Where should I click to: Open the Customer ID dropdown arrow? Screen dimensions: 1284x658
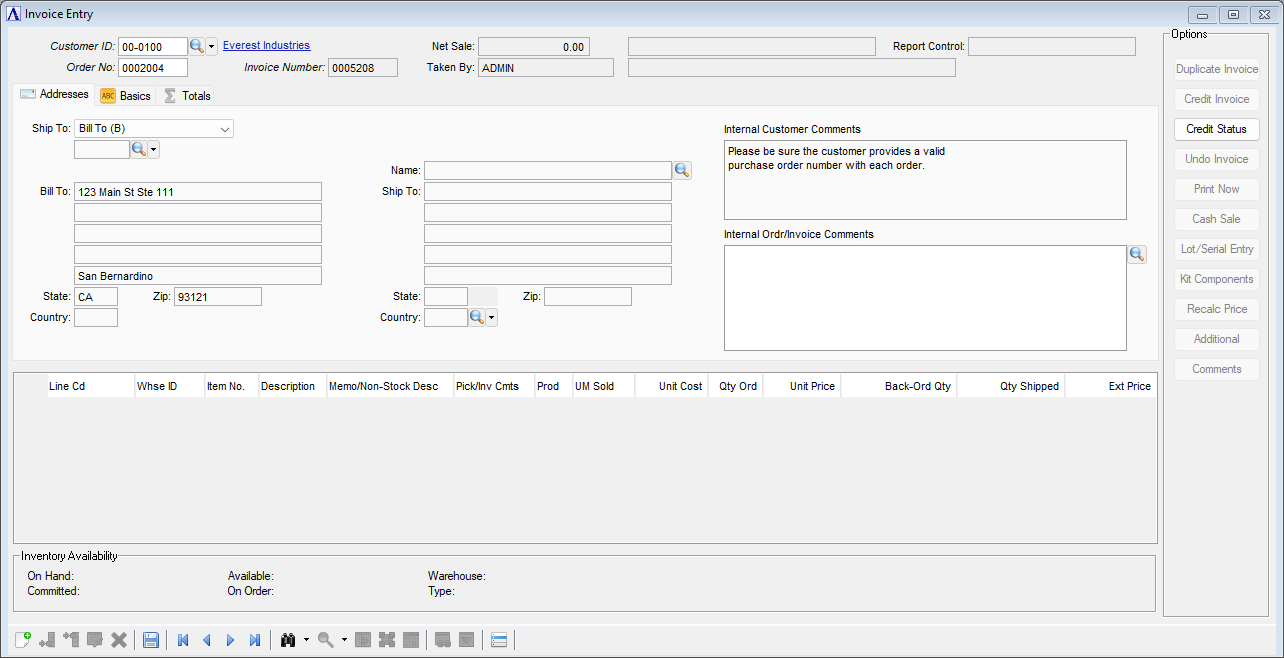pos(212,47)
